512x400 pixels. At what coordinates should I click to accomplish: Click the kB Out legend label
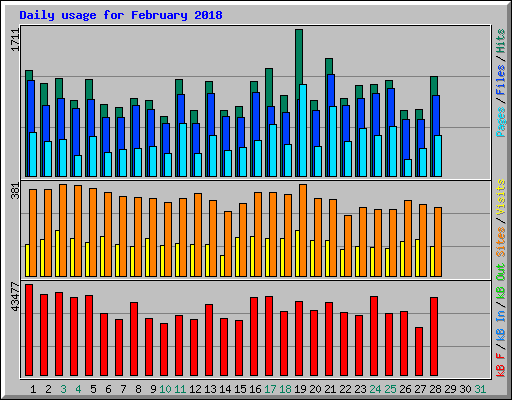[x=501, y=282]
